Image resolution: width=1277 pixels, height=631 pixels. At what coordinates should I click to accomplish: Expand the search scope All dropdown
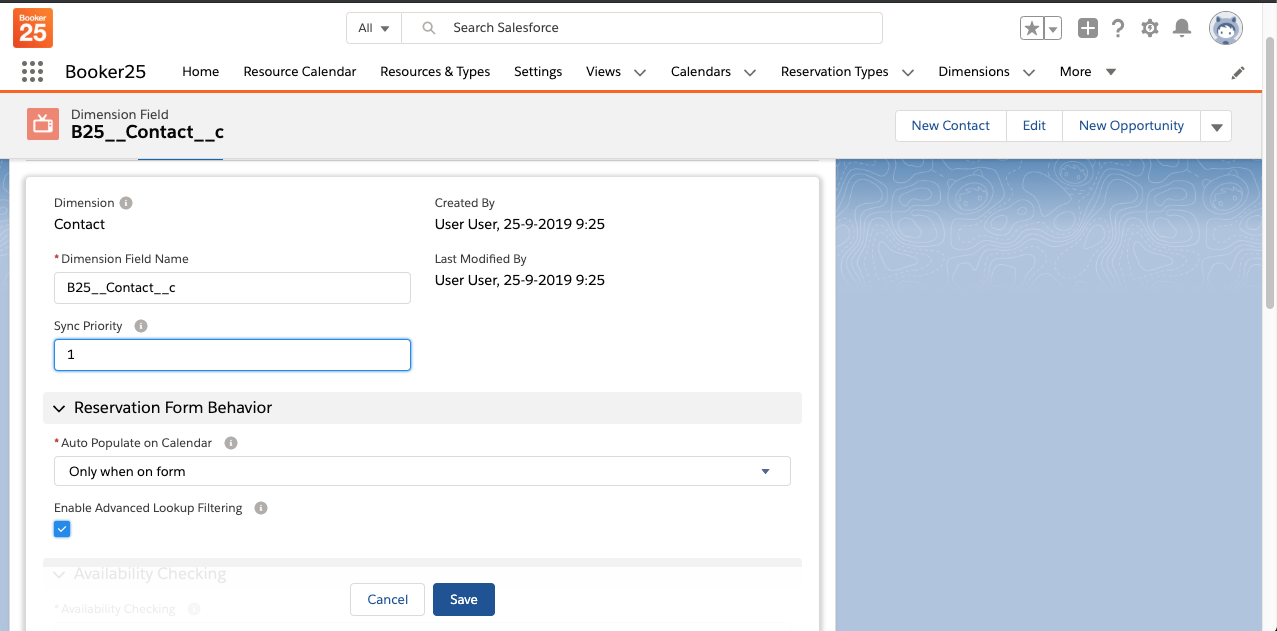(x=374, y=28)
